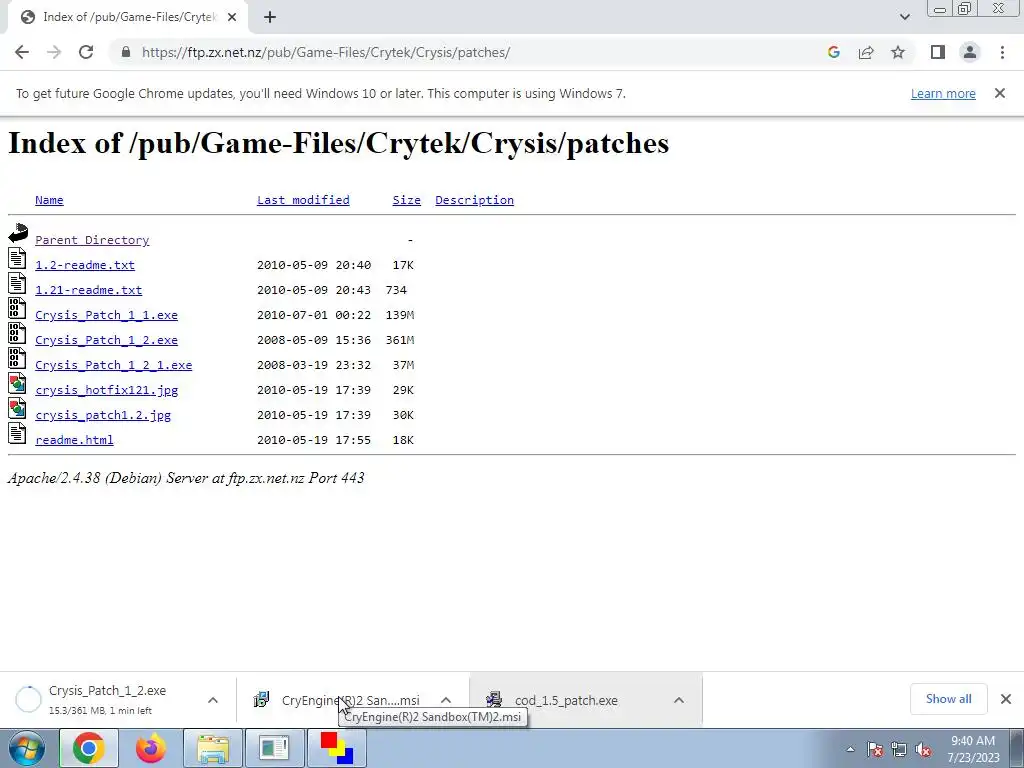Click text file icon beside 1.2-readme.txt

pos(18,258)
